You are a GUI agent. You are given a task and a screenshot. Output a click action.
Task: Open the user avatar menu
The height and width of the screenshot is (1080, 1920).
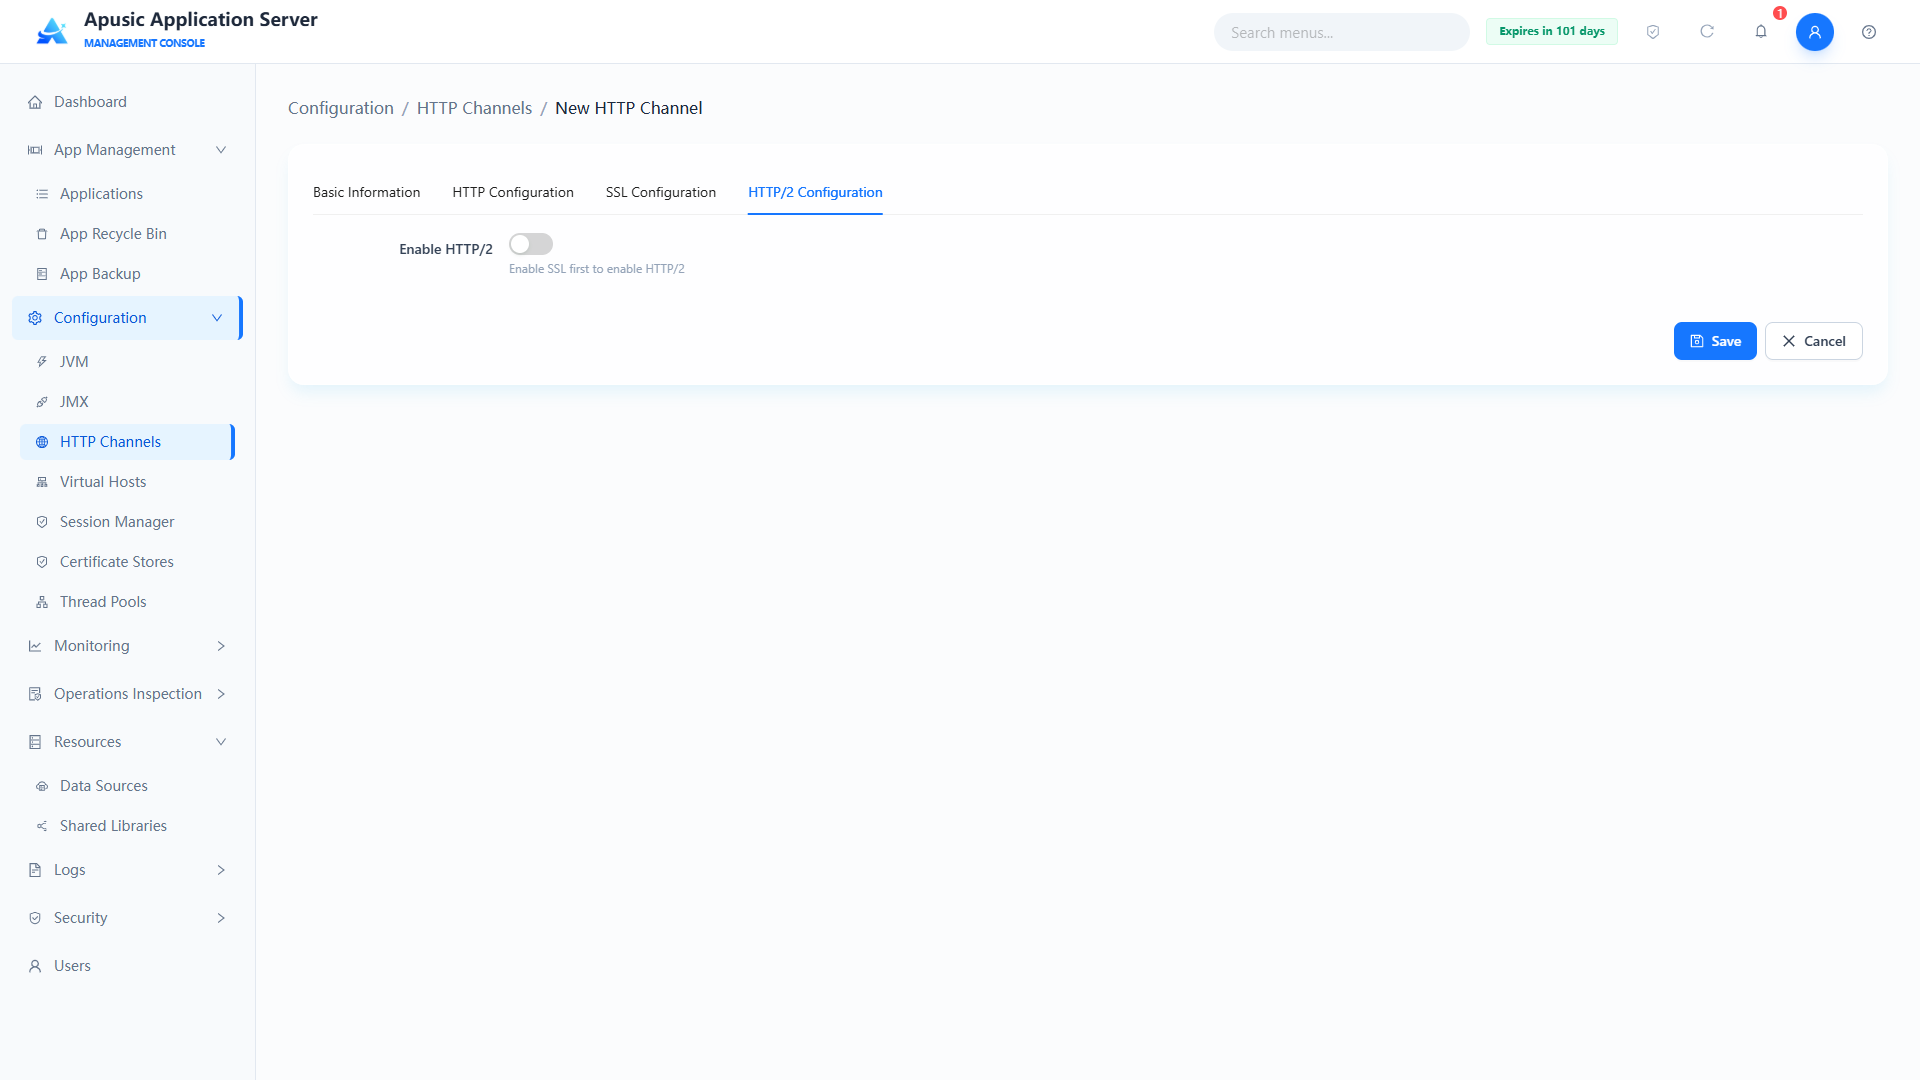tap(1815, 32)
